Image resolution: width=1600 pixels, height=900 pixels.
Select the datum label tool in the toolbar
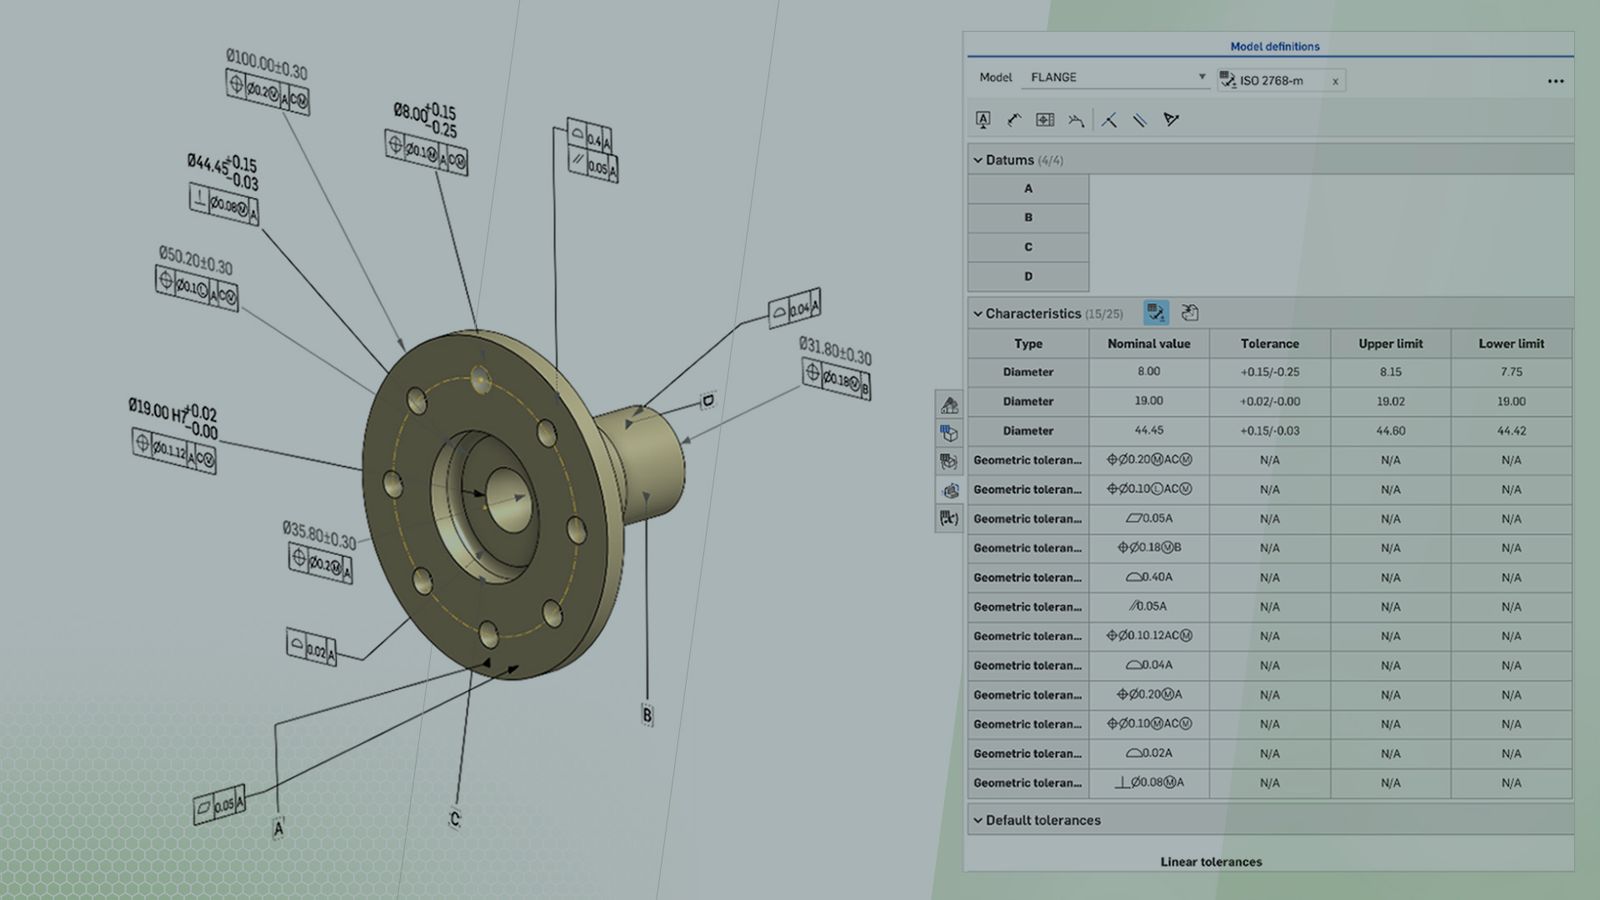tap(983, 120)
